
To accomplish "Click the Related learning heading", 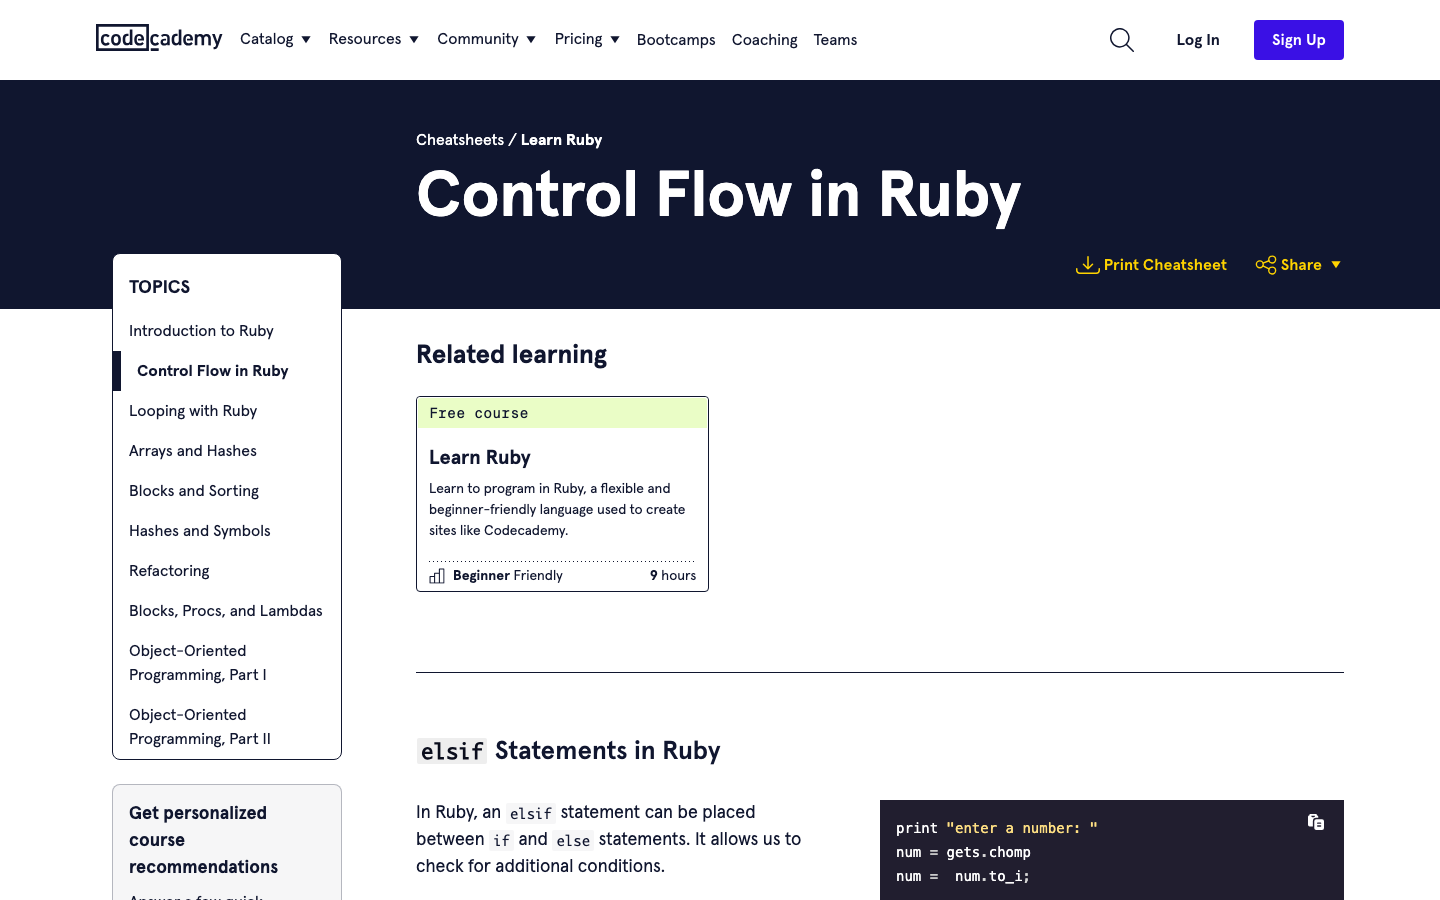I will (x=511, y=355).
